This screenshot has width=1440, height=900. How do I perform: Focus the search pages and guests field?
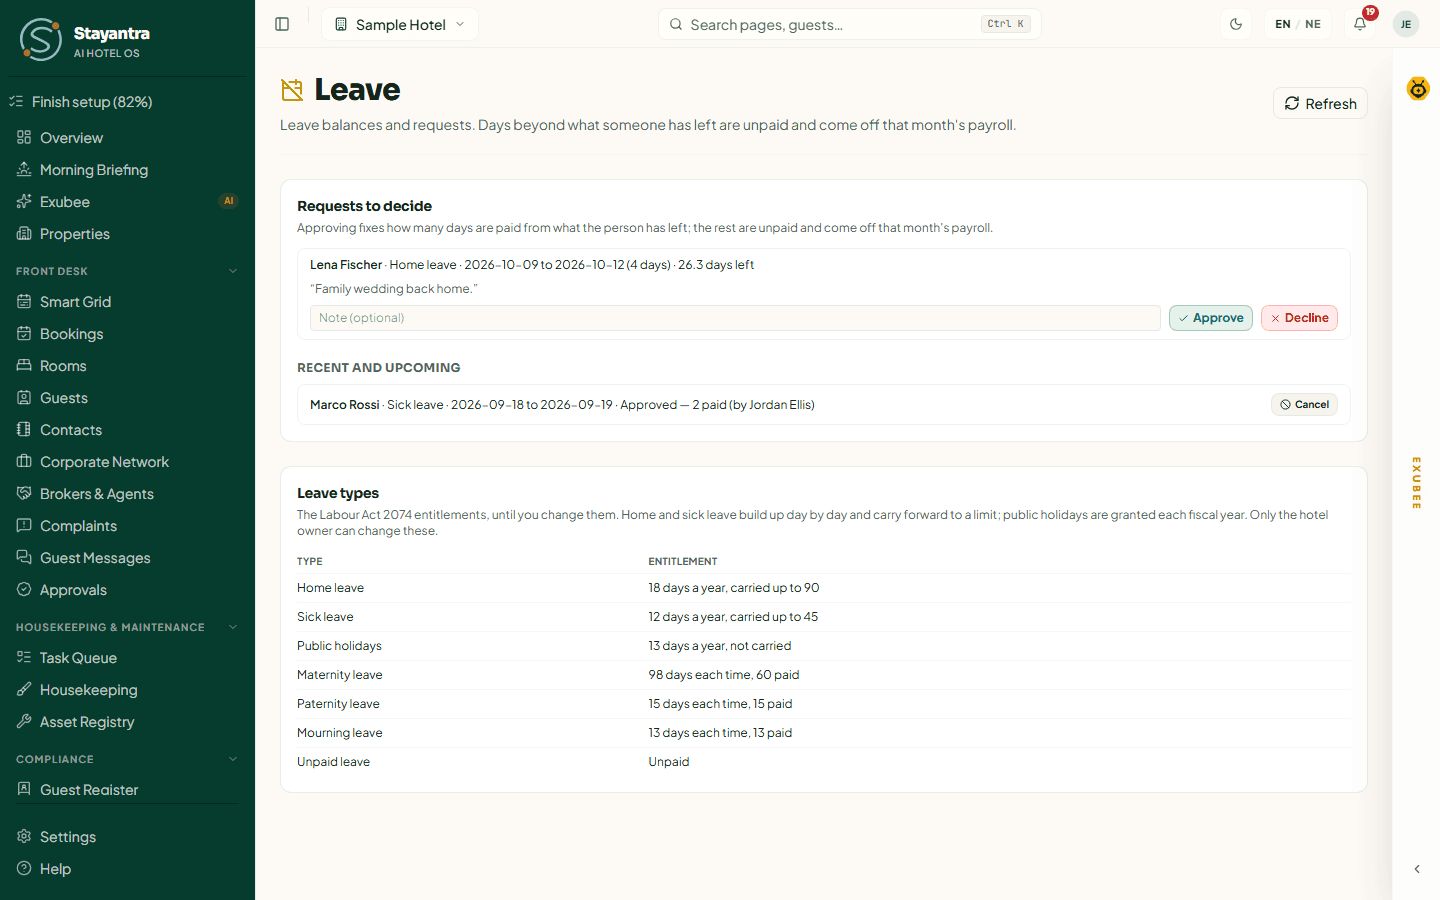(x=850, y=24)
